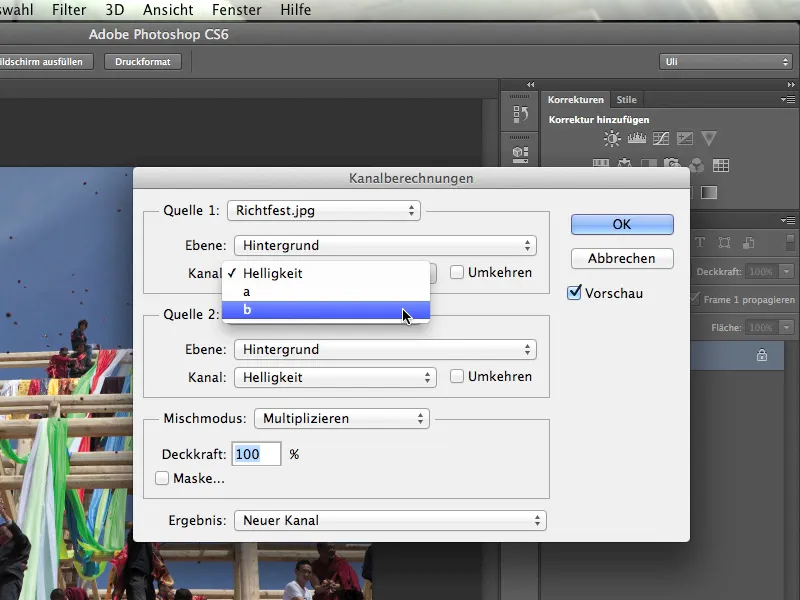Image resolution: width=800 pixels, height=600 pixels.
Task: Open the Ansicht menu
Action: click(x=168, y=10)
